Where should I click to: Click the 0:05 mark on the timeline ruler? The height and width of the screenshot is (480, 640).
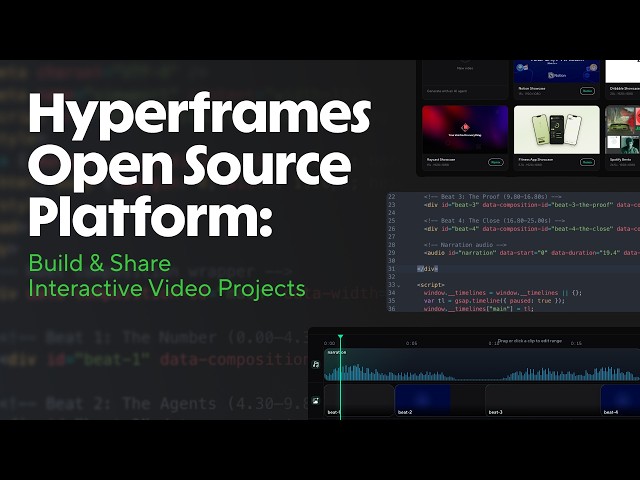tap(411, 343)
